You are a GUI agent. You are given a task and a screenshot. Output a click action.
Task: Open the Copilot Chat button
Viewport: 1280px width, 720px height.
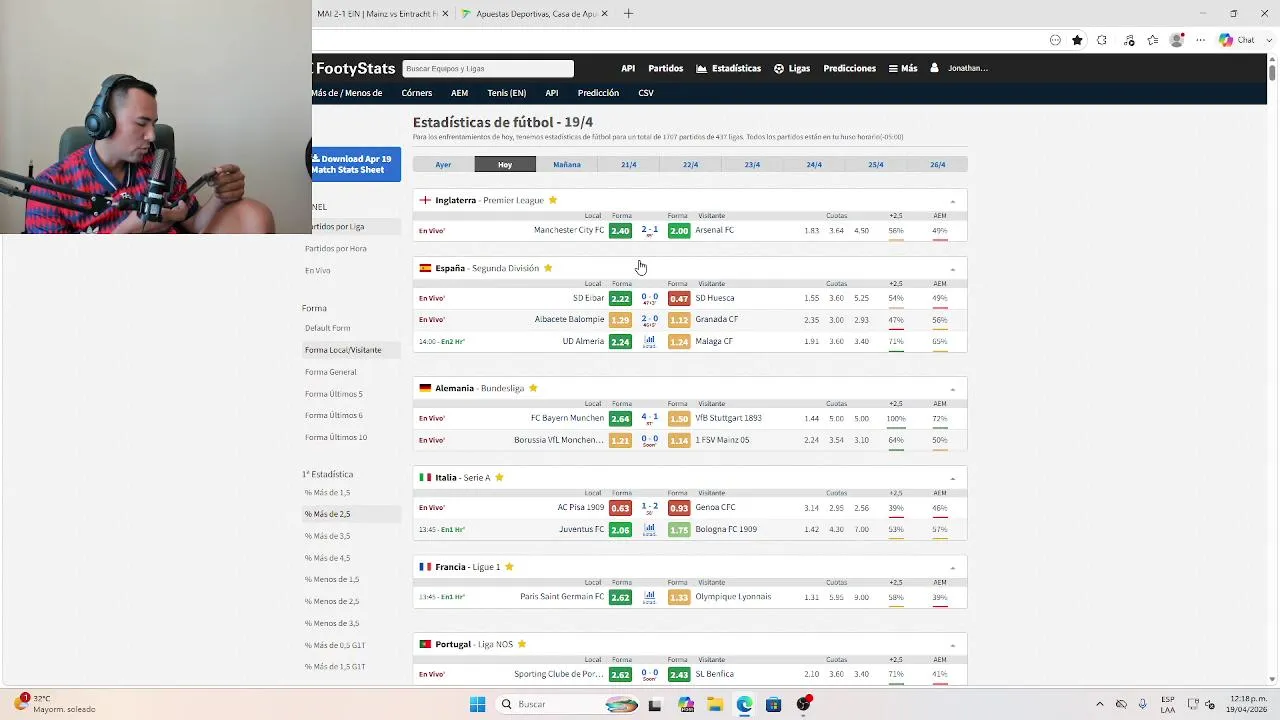click(x=1237, y=40)
